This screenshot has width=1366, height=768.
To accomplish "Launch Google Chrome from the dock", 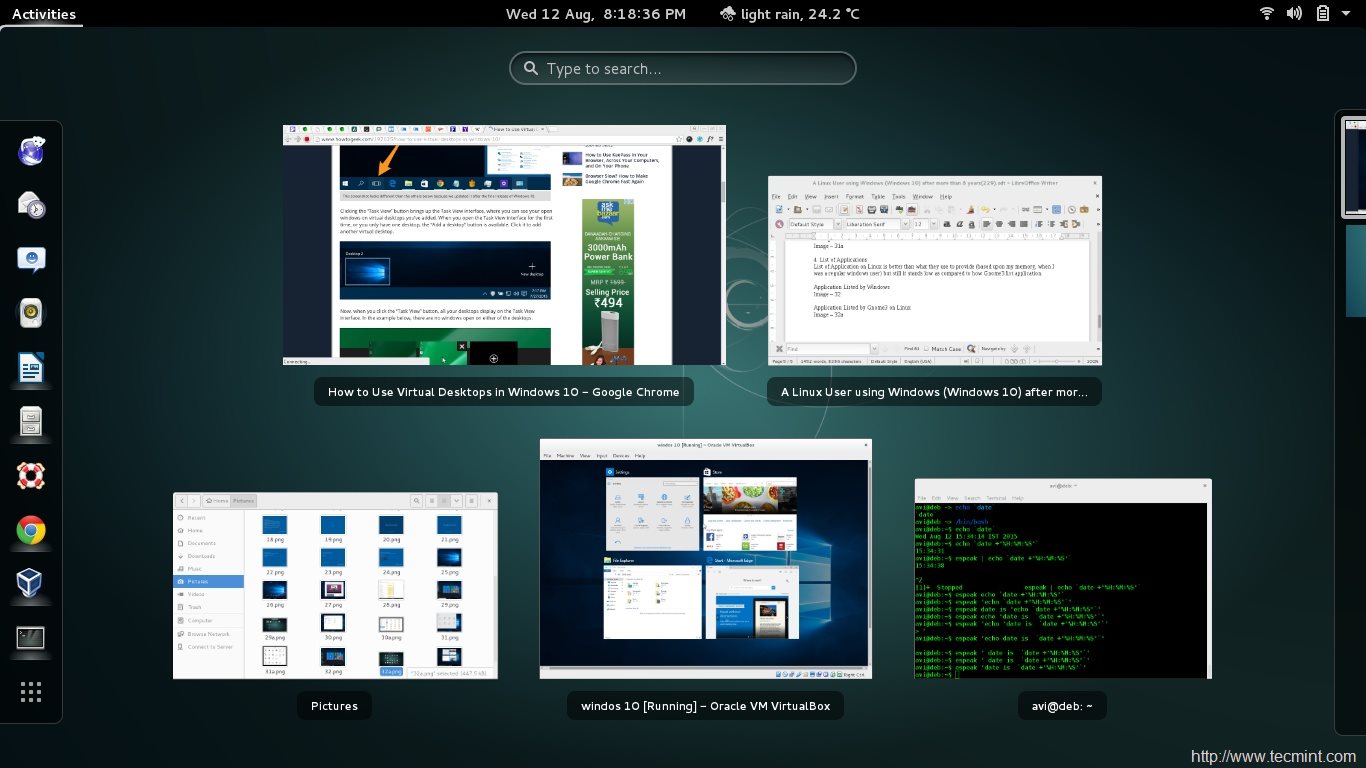I will (30, 530).
